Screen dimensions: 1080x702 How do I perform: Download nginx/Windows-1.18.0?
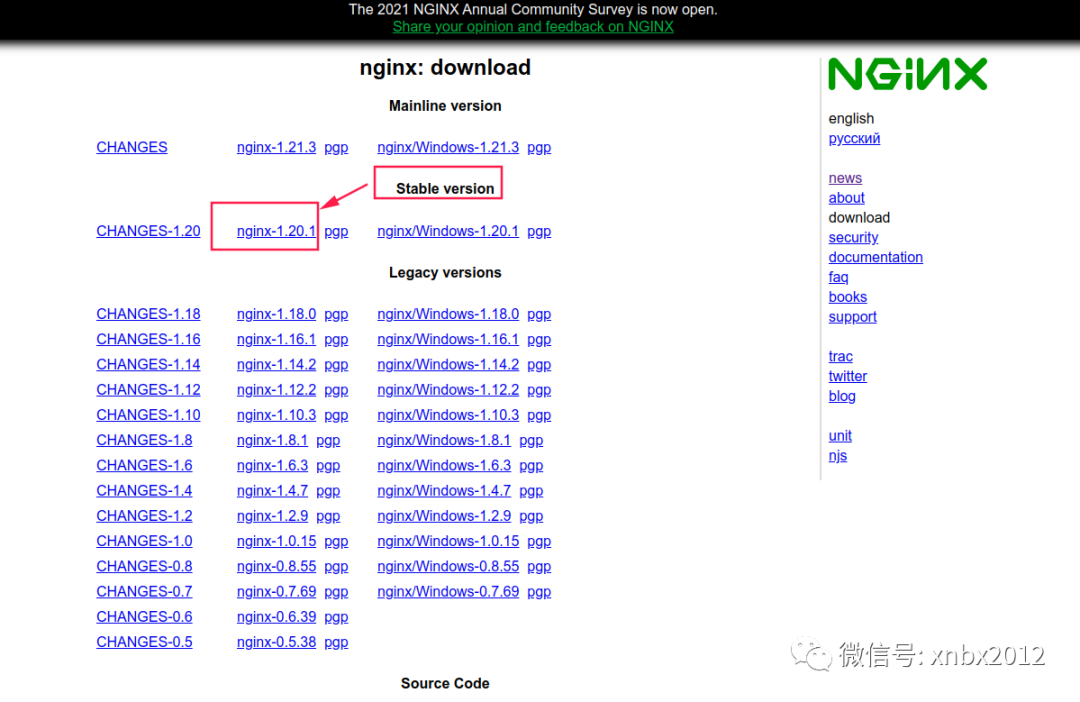448,314
